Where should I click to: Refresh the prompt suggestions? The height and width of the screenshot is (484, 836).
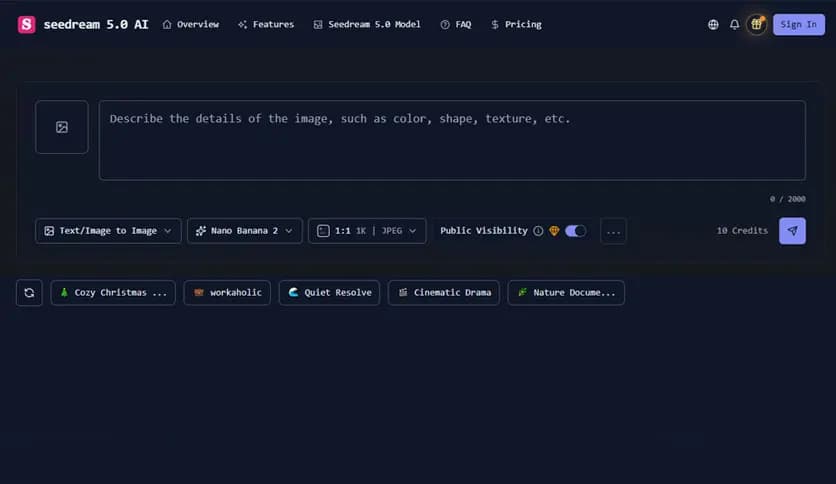tap(29, 293)
